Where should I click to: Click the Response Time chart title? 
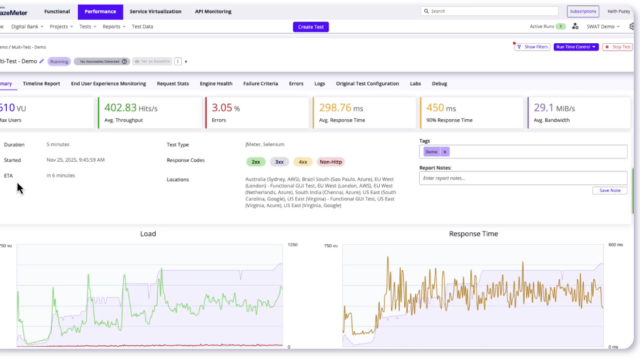(x=473, y=234)
